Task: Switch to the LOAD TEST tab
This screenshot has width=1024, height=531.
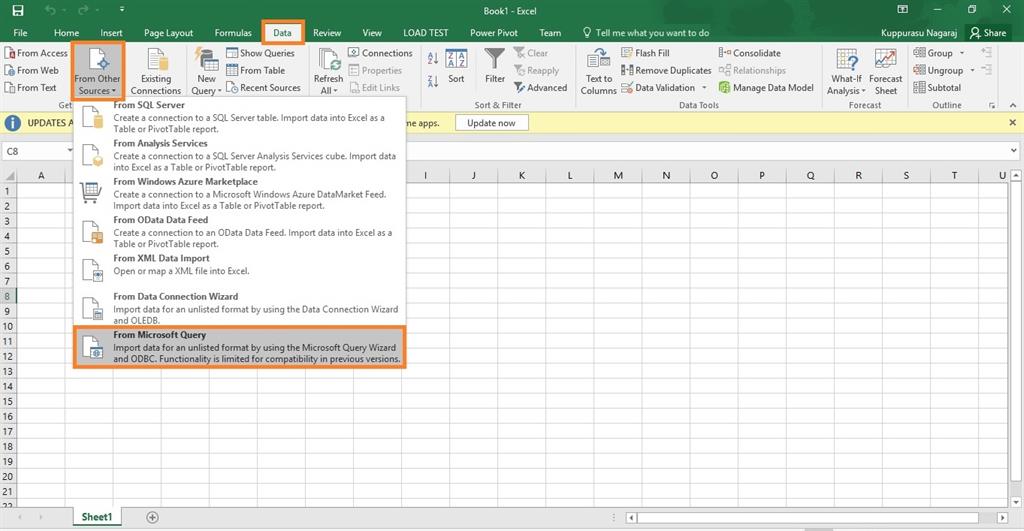Action: click(x=426, y=33)
